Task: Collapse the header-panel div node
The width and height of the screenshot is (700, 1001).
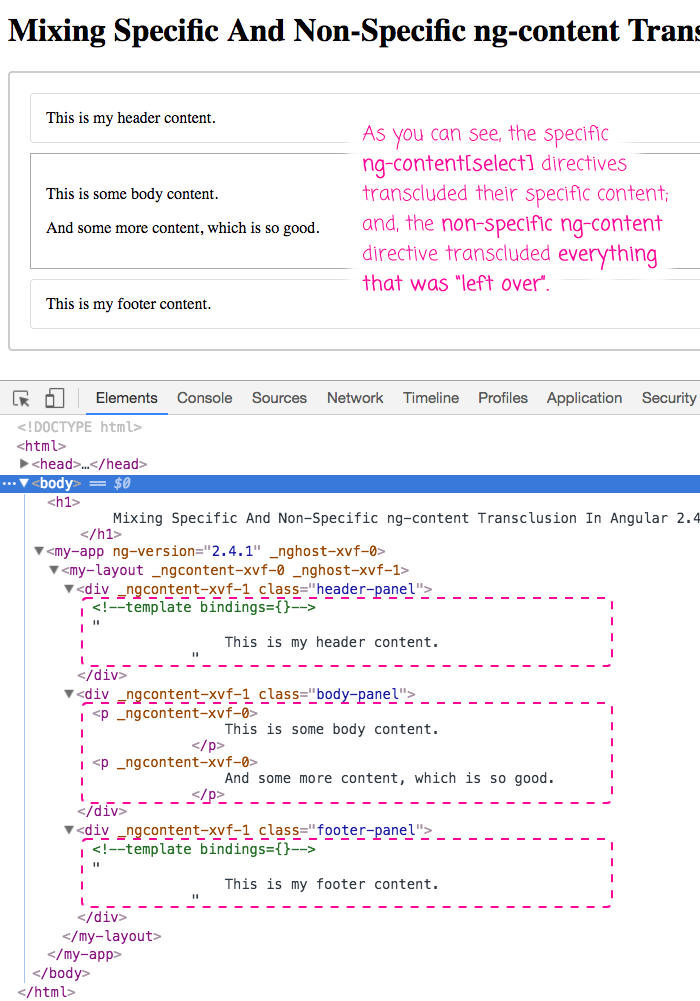Action: (69, 589)
